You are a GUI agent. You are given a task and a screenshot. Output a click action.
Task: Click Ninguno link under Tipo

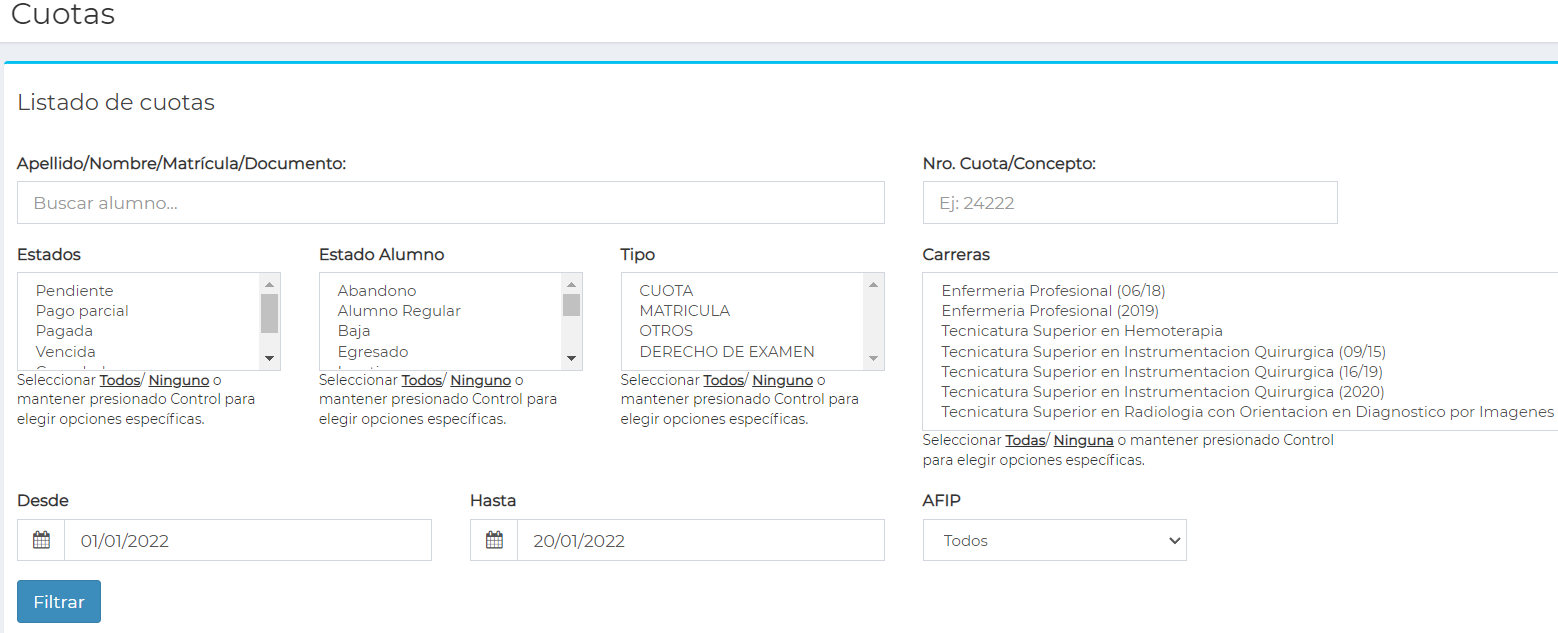pyautogui.click(x=783, y=380)
